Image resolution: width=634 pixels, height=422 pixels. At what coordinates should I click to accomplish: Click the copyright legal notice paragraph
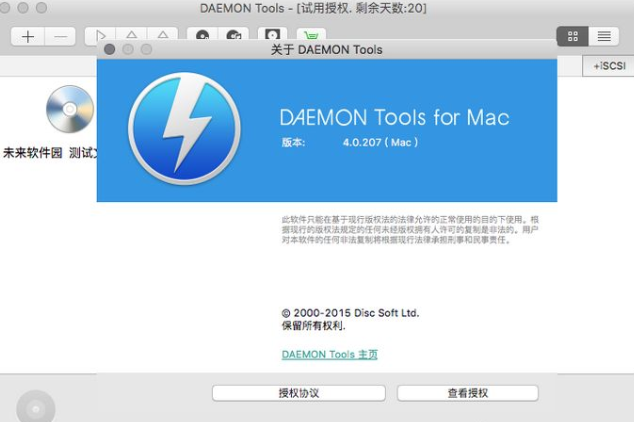pyautogui.click(x=410, y=230)
